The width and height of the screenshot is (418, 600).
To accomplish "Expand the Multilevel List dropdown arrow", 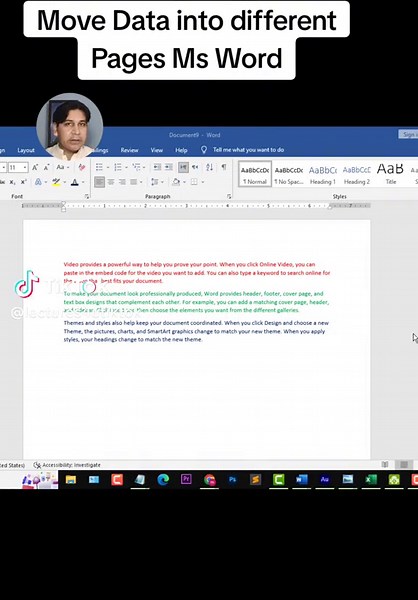I will (x=144, y=168).
